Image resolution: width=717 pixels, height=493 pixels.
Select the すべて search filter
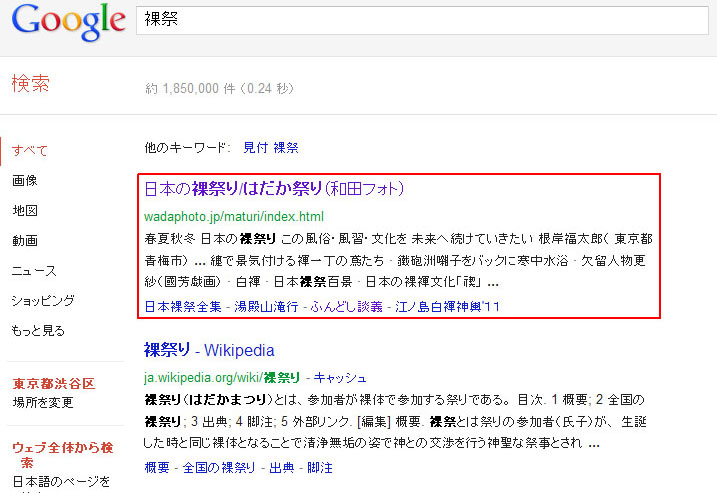30,150
